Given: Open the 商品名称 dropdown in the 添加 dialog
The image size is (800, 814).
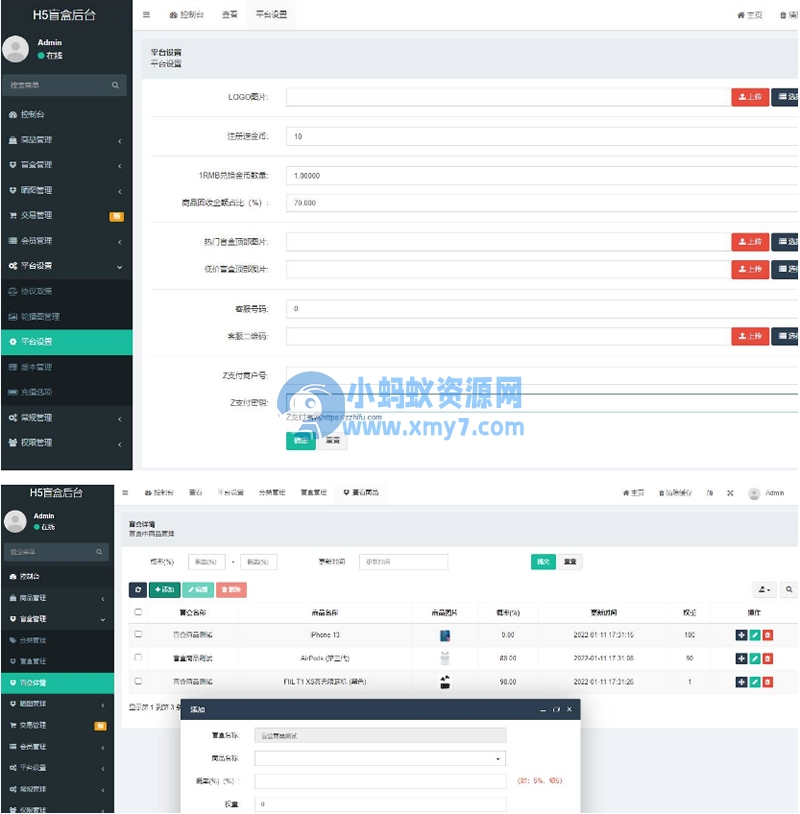Looking at the screenshot, I should (x=380, y=759).
